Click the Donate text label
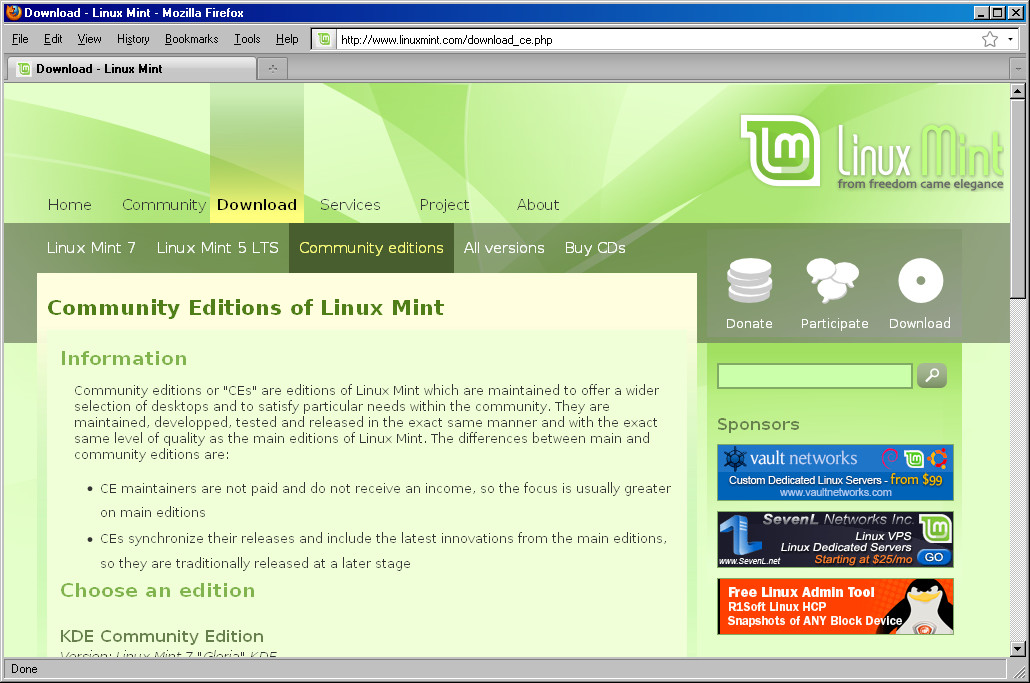 (749, 323)
